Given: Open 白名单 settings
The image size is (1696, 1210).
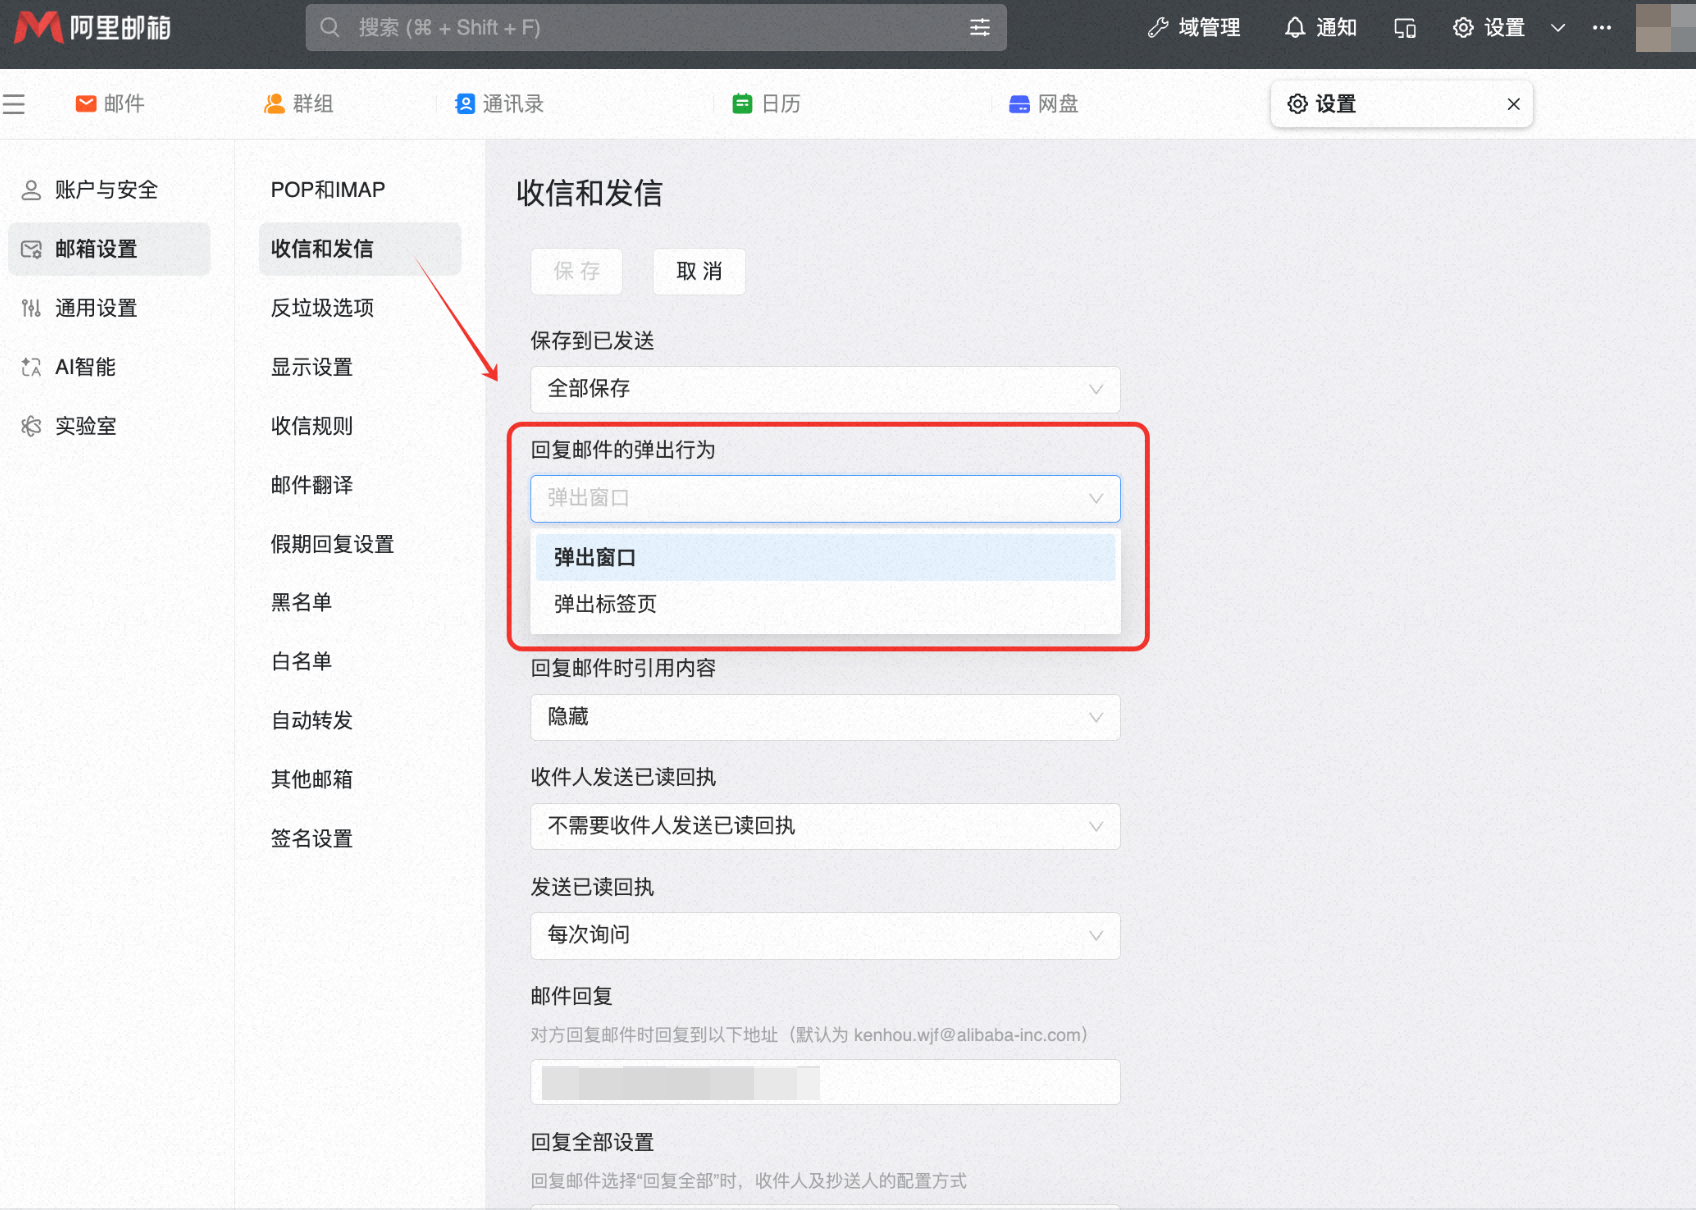Looking at the screenshot, I should (360, 660).
